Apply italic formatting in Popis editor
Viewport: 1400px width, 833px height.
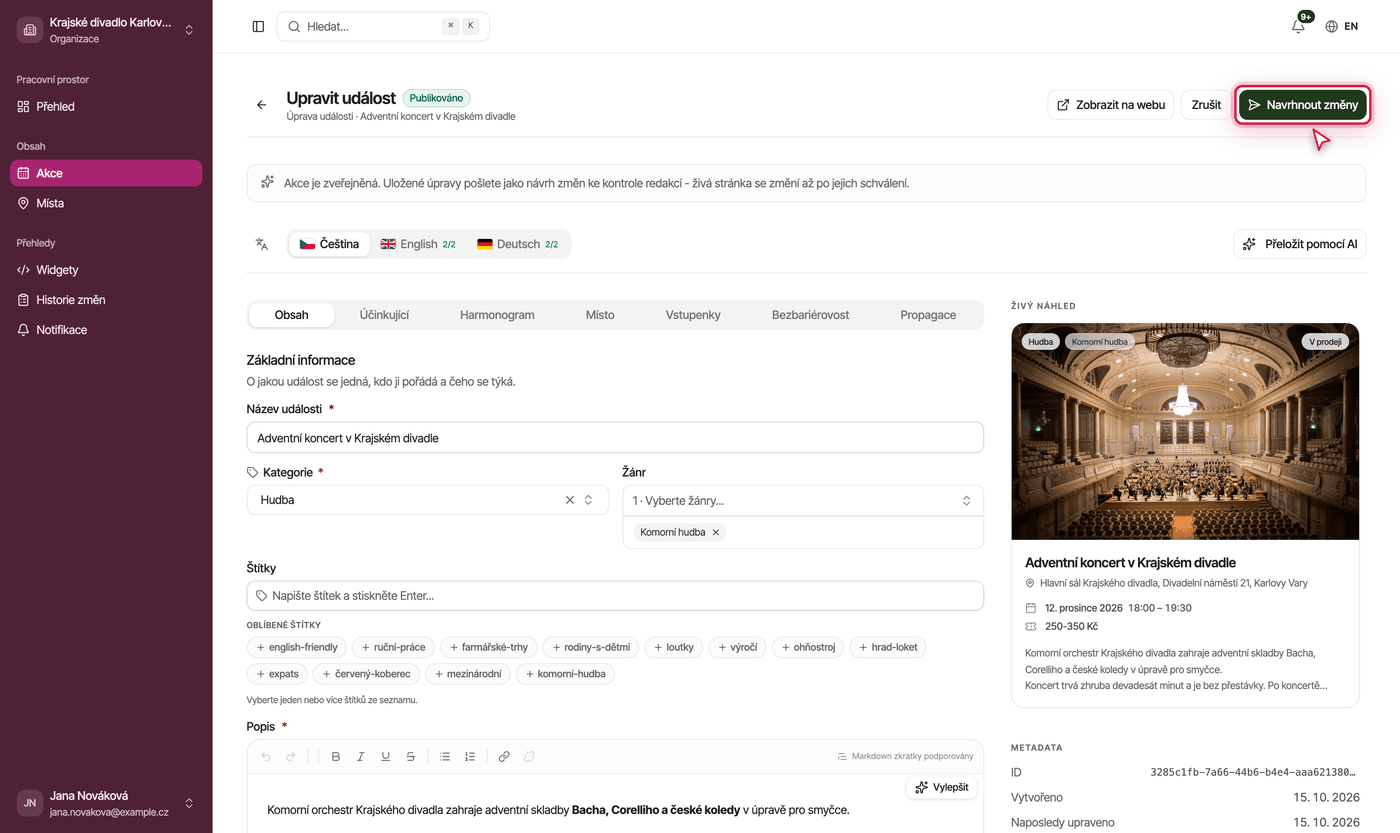tap(361, 757)
